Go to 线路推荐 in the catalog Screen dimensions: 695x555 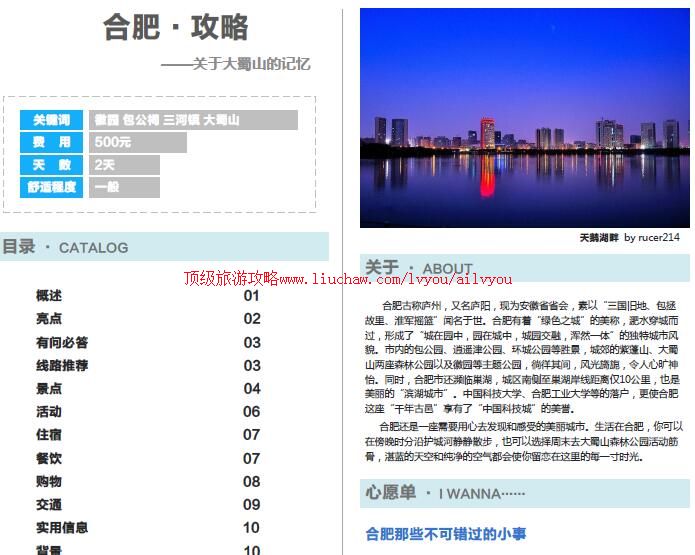[62, 366]
